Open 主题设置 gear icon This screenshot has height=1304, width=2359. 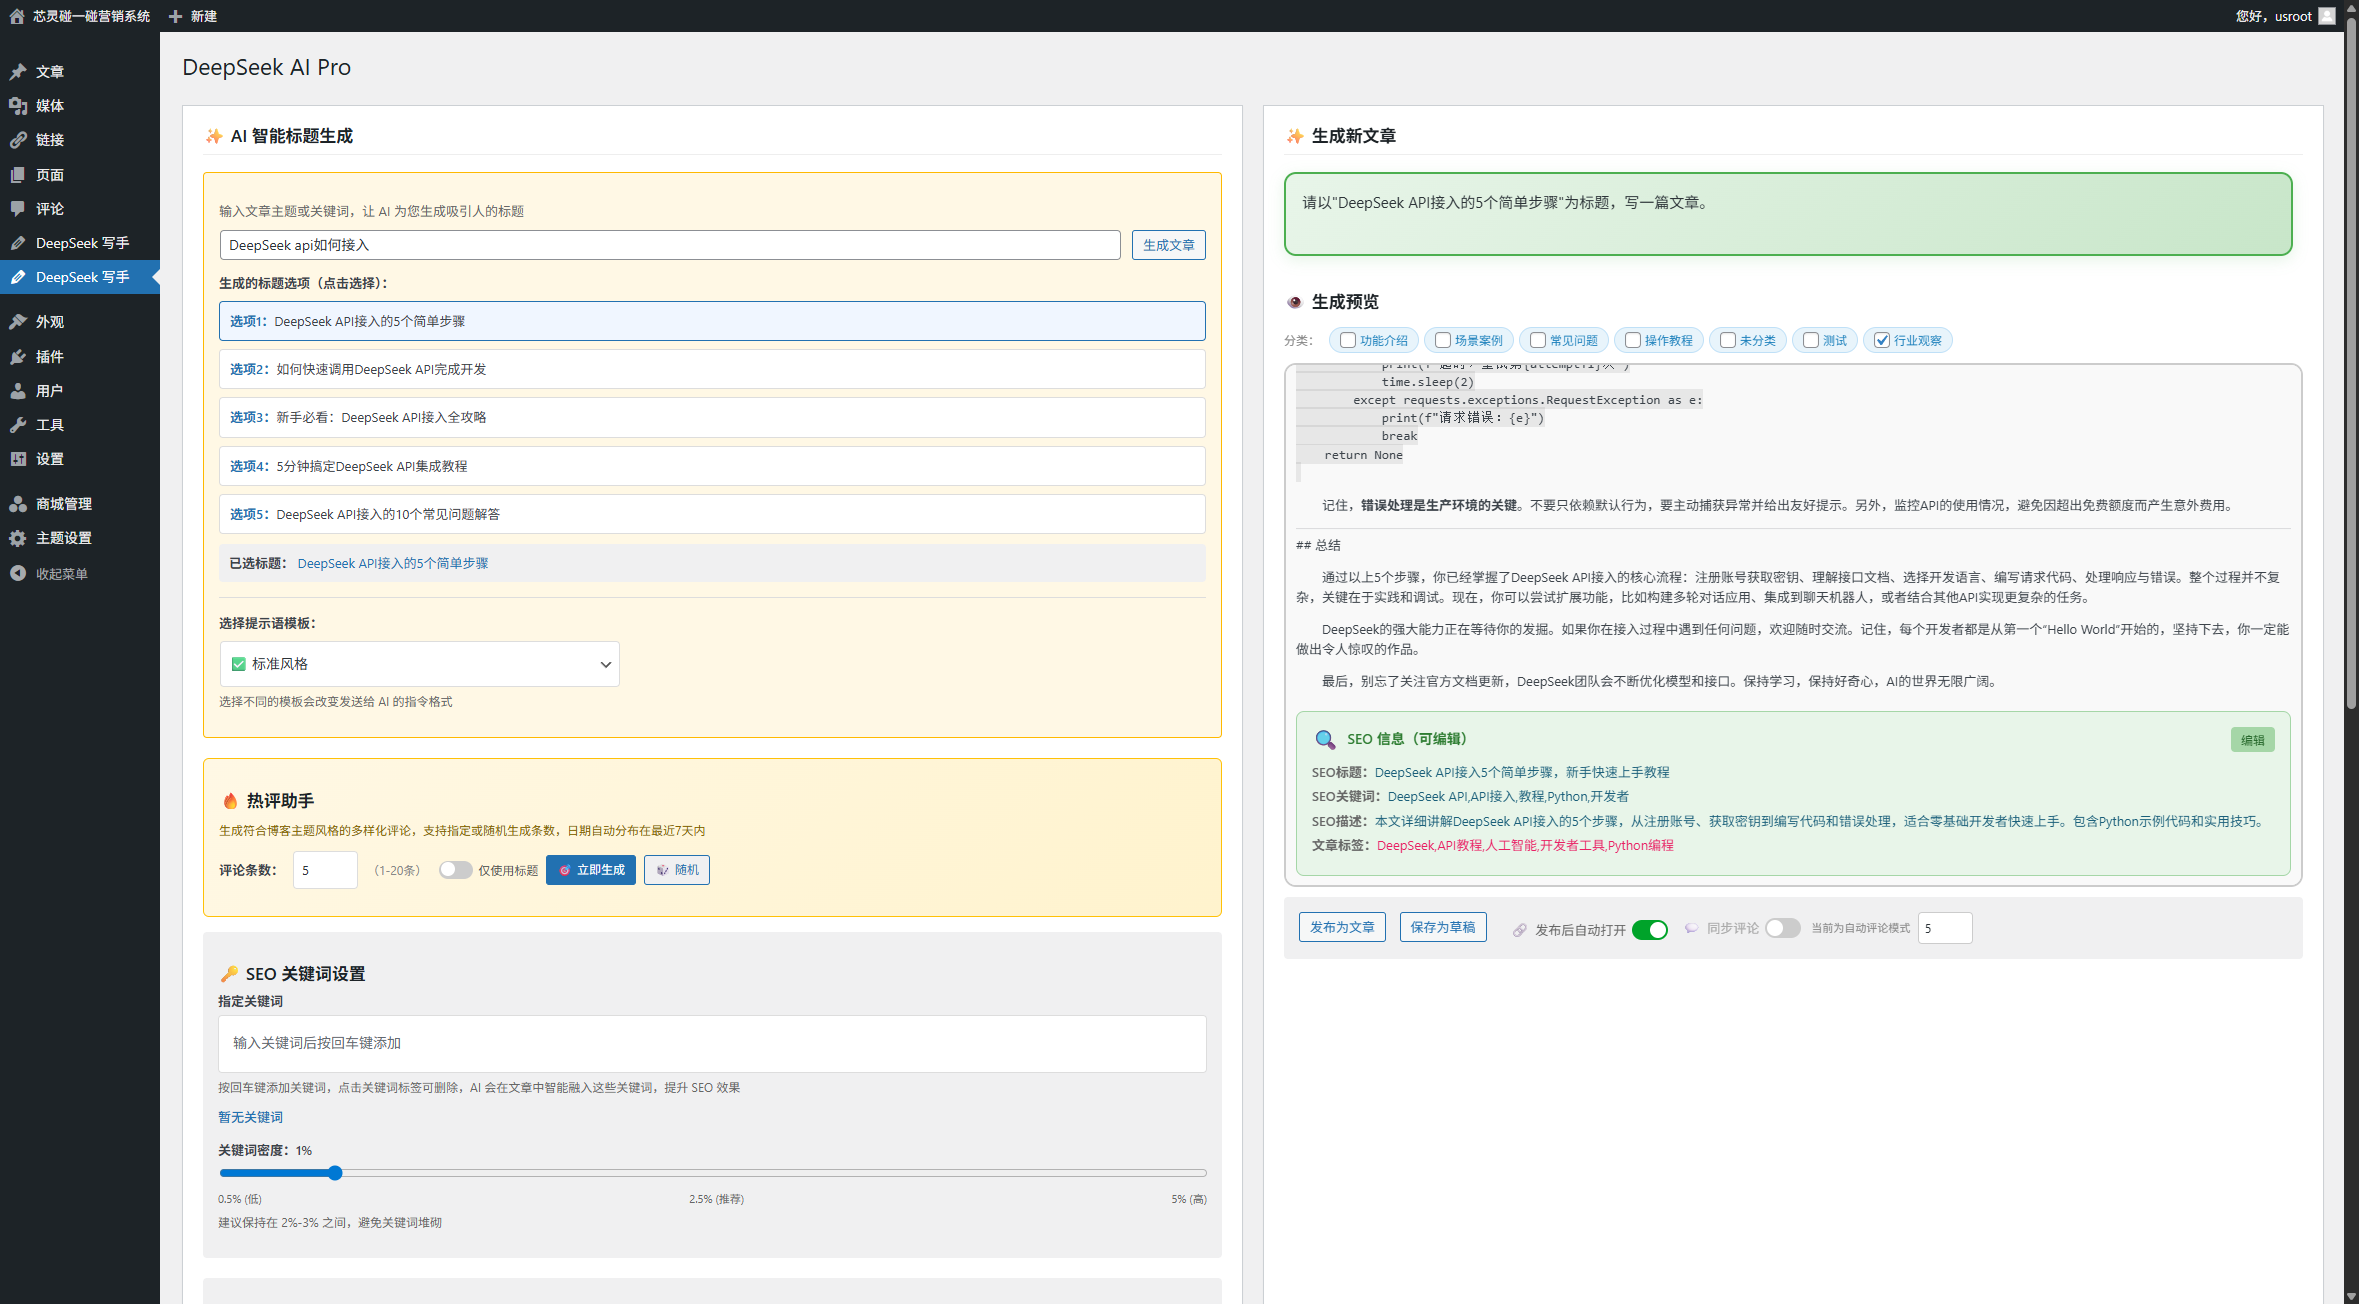[18, 538]
